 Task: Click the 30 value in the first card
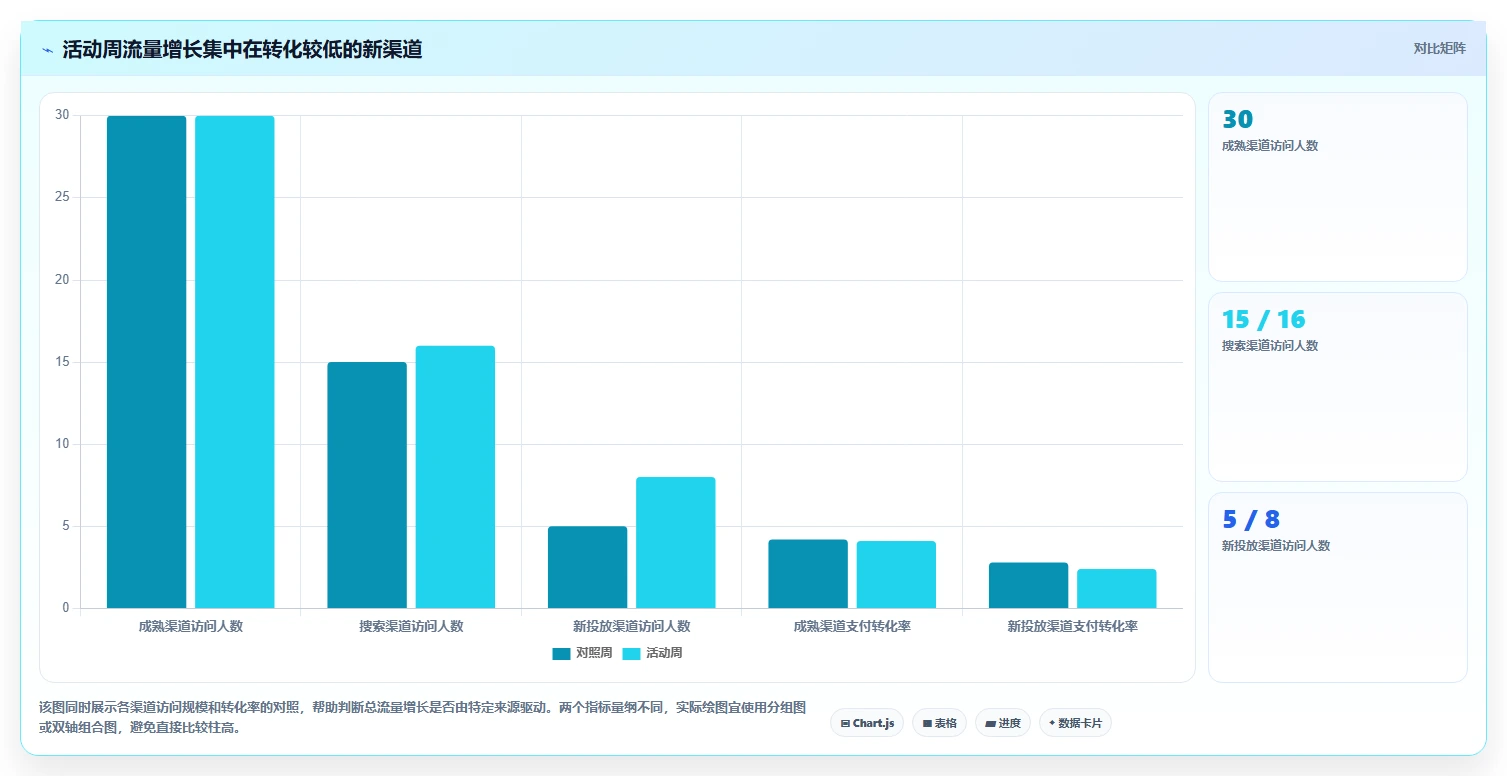click(1238, 119)
